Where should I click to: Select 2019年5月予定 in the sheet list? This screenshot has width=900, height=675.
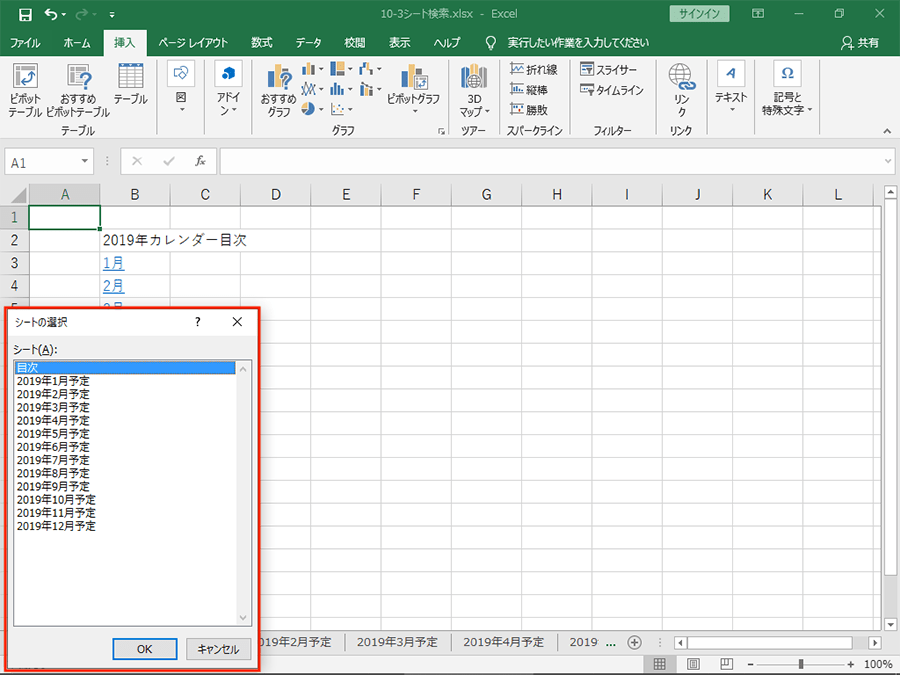pos(53,434)
